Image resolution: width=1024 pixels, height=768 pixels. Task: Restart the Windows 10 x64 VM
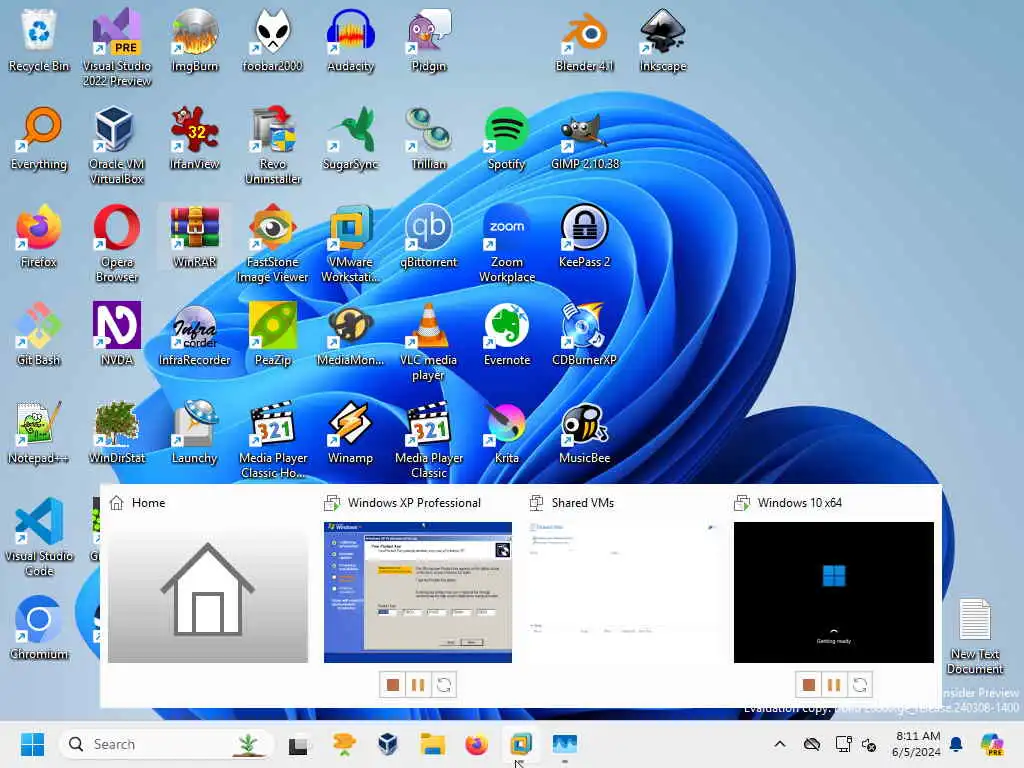860,684
